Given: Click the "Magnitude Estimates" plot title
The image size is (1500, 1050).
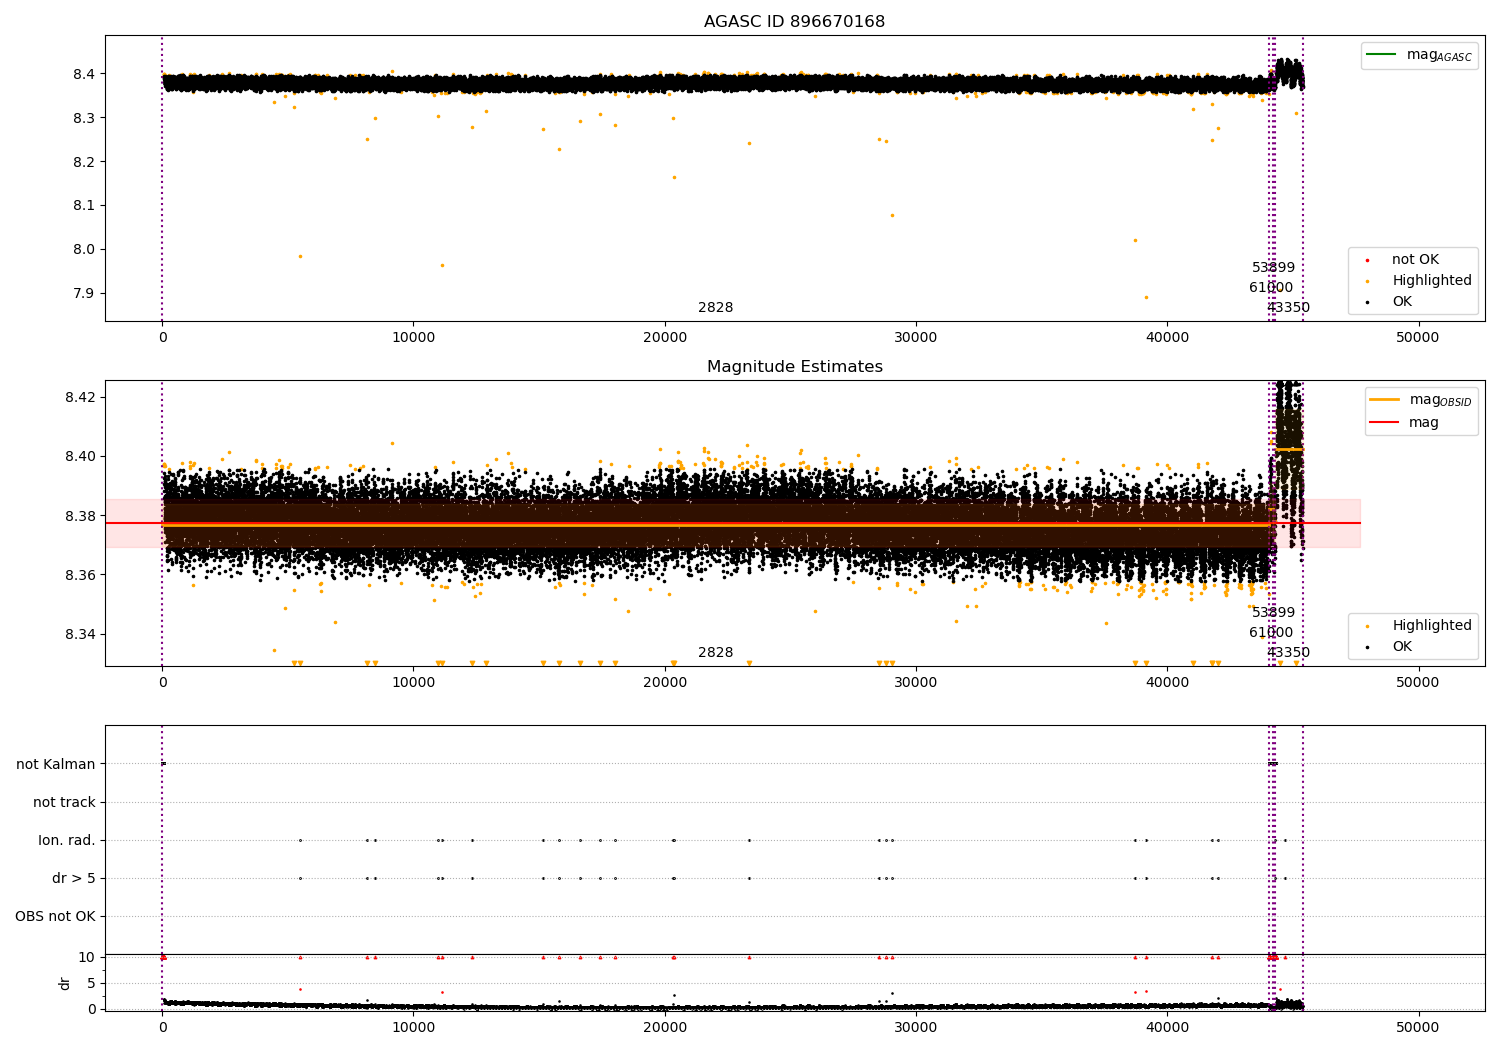Looking at the screenshot, I should [x=794, y=367].
